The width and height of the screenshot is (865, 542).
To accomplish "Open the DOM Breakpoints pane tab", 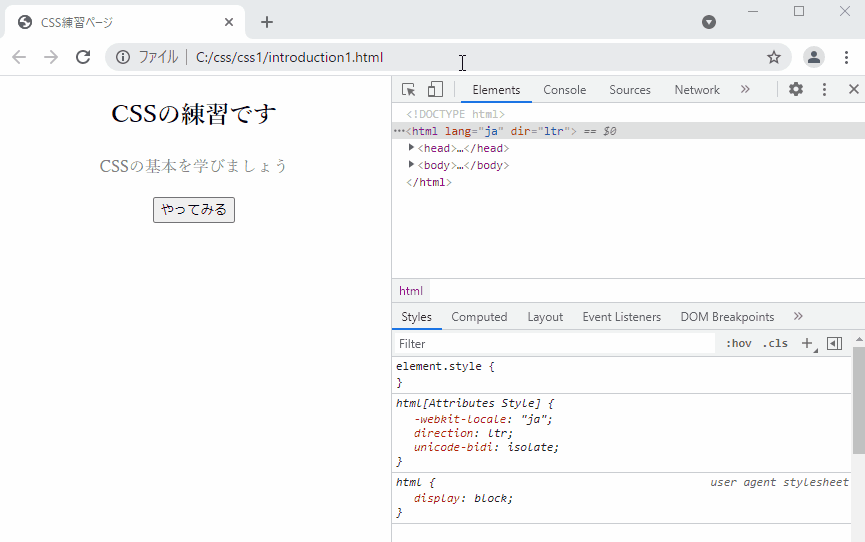I will [x=727, y=317].
